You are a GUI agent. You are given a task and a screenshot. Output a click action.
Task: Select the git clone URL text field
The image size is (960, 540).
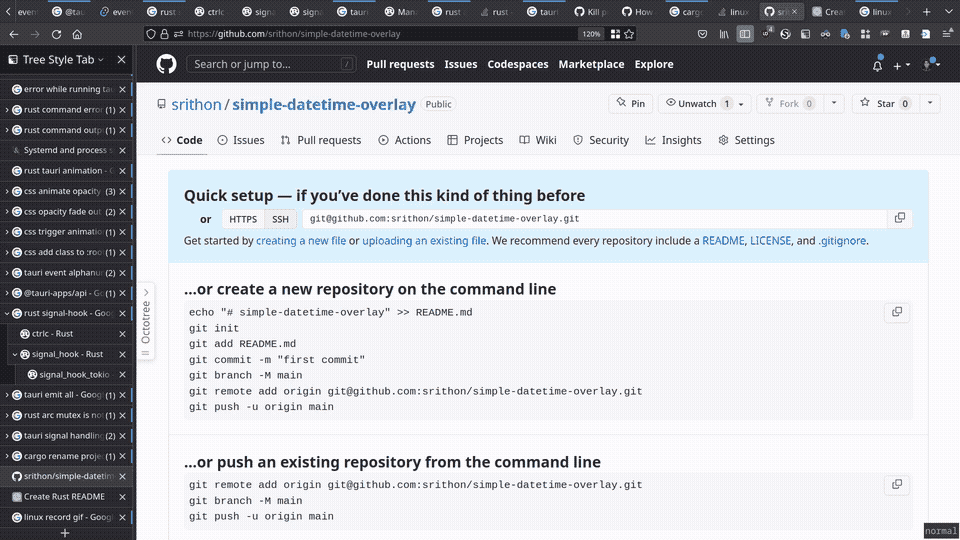[x=594, y=219]
